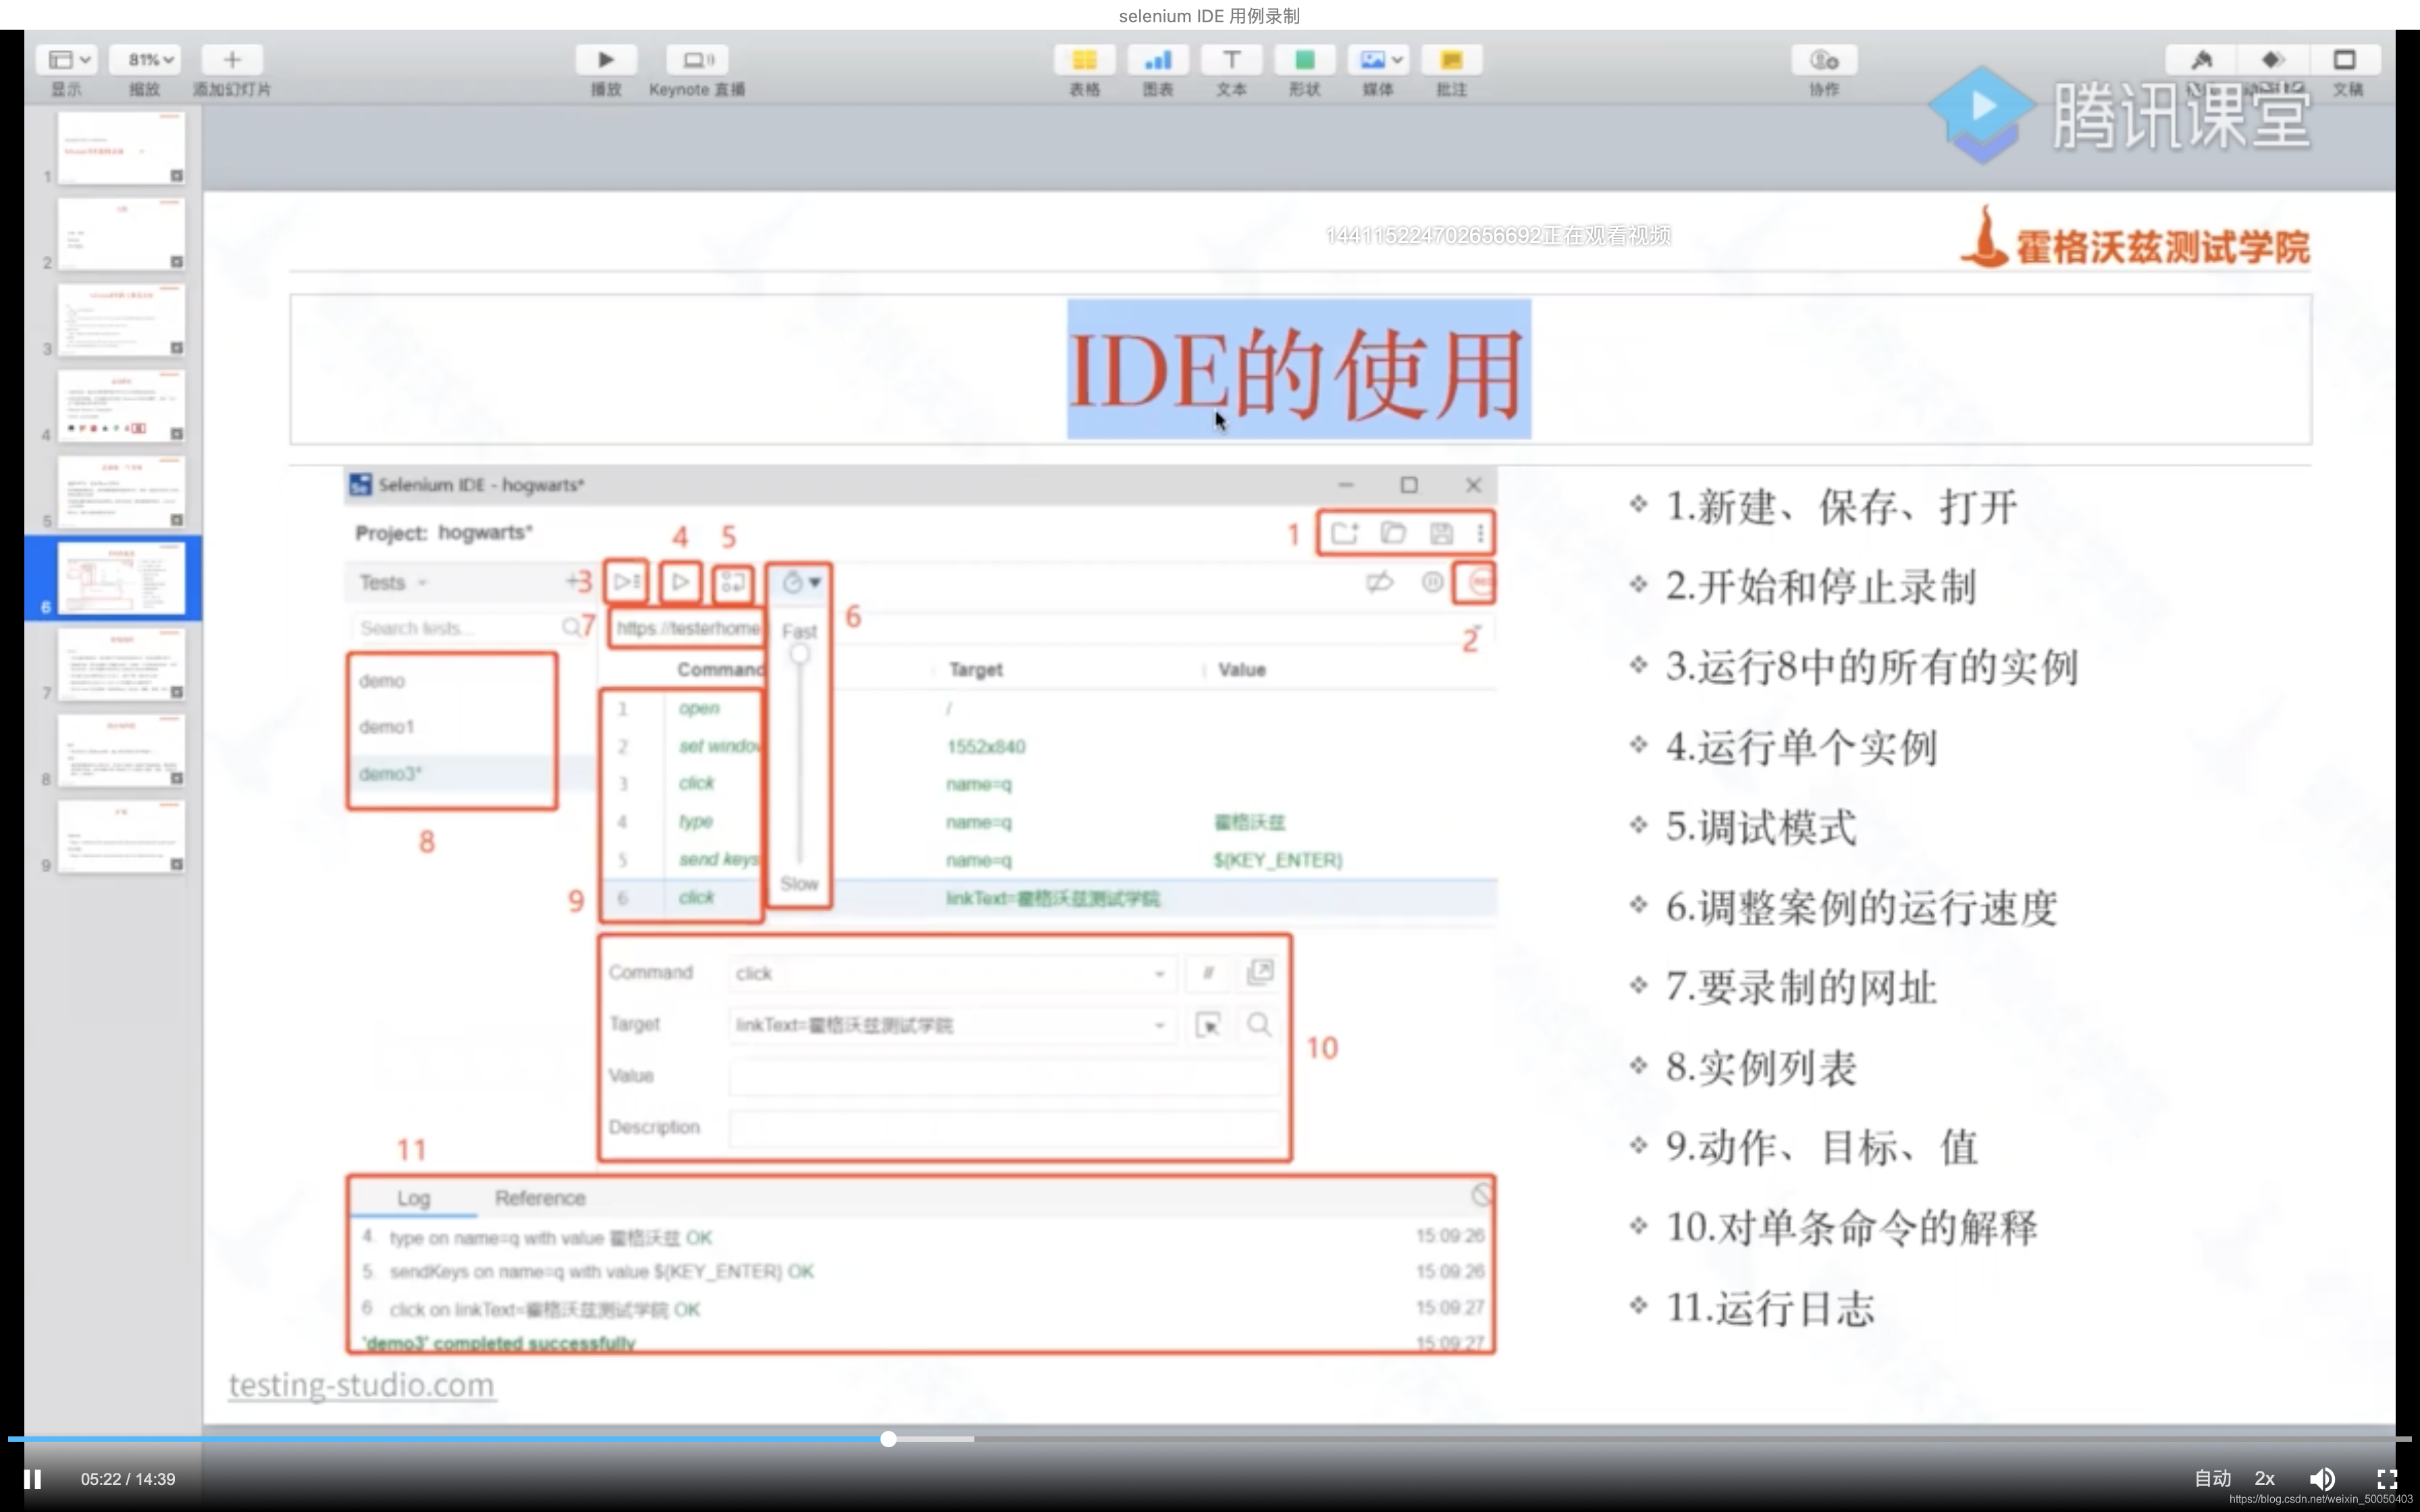Screen dimensions: 2420x1512
Task: Insert a shape with the 形状 icon
Action: 1304,60
